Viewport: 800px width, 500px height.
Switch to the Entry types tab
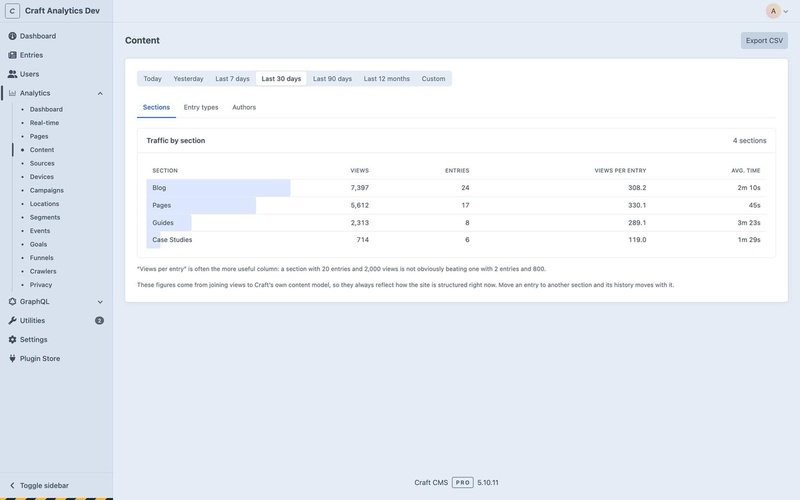pos(201,107)
